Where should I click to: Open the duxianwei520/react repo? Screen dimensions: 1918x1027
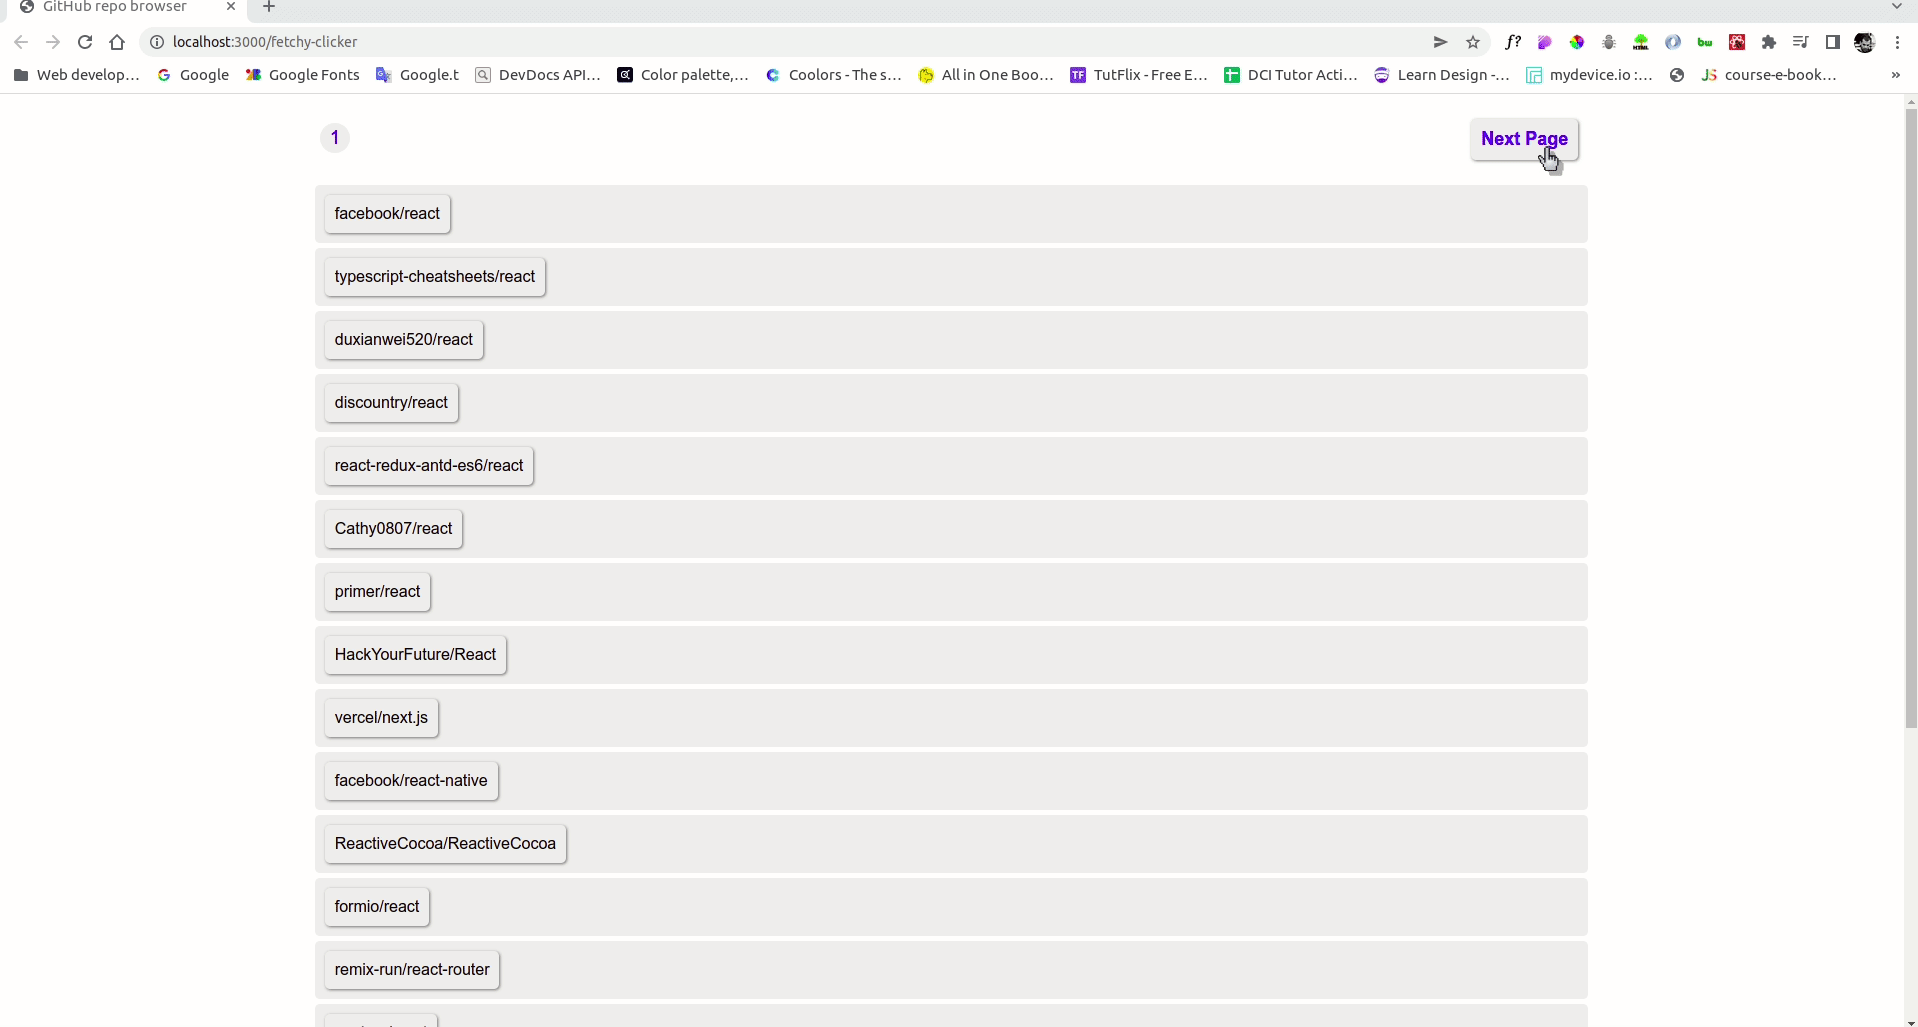point(404,340)
